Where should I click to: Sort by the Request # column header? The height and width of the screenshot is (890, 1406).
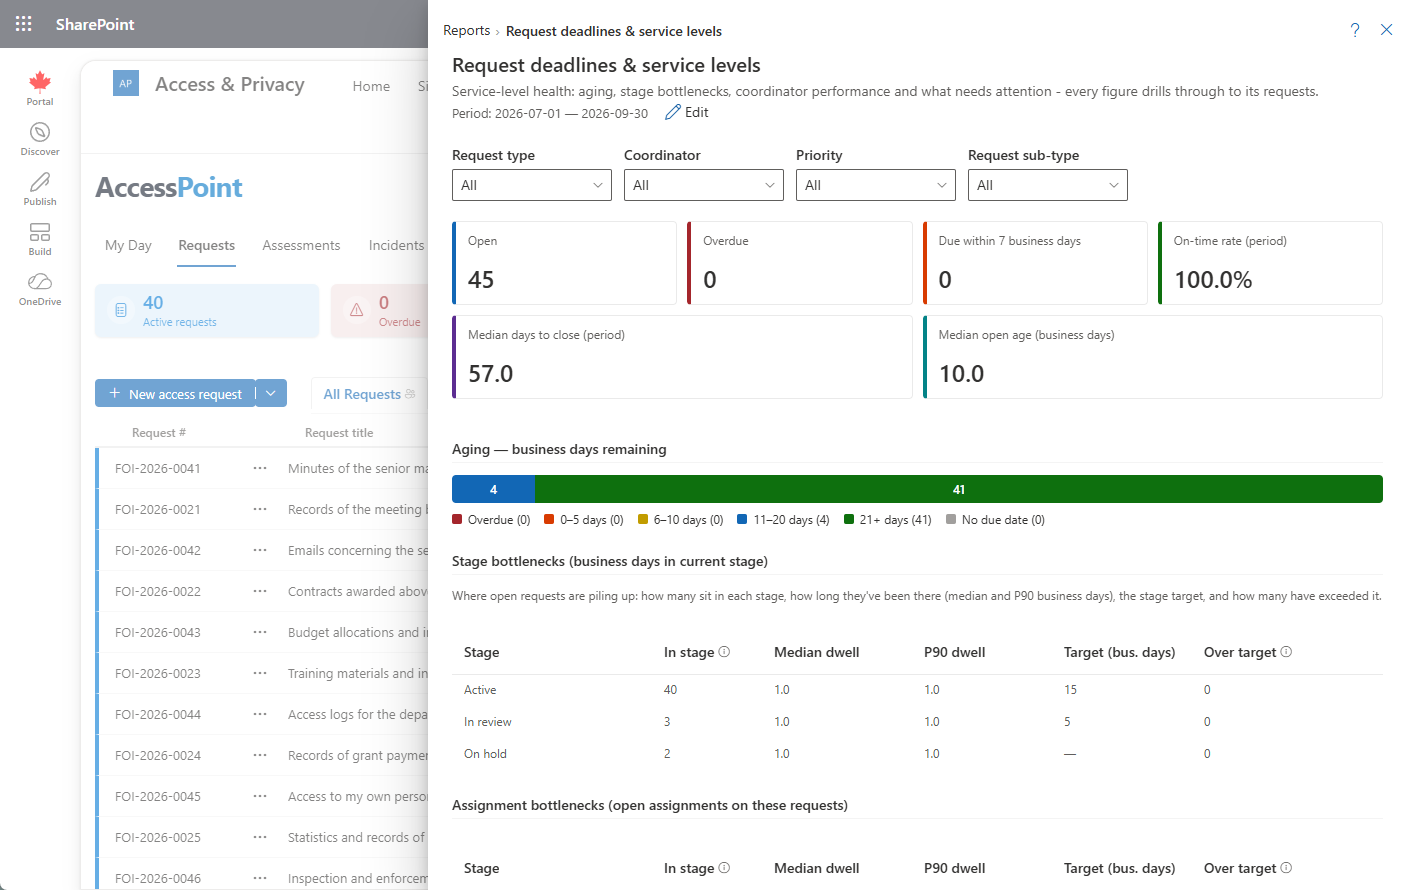point(159,433)
